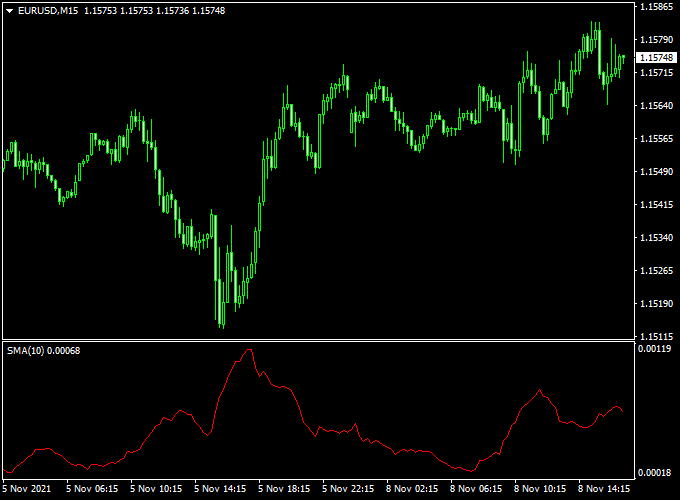Image resolution: width=680 pixels, height=500 pixels.
Task: Select the price scale value 1.15565
Action: (x=657, y=139)
